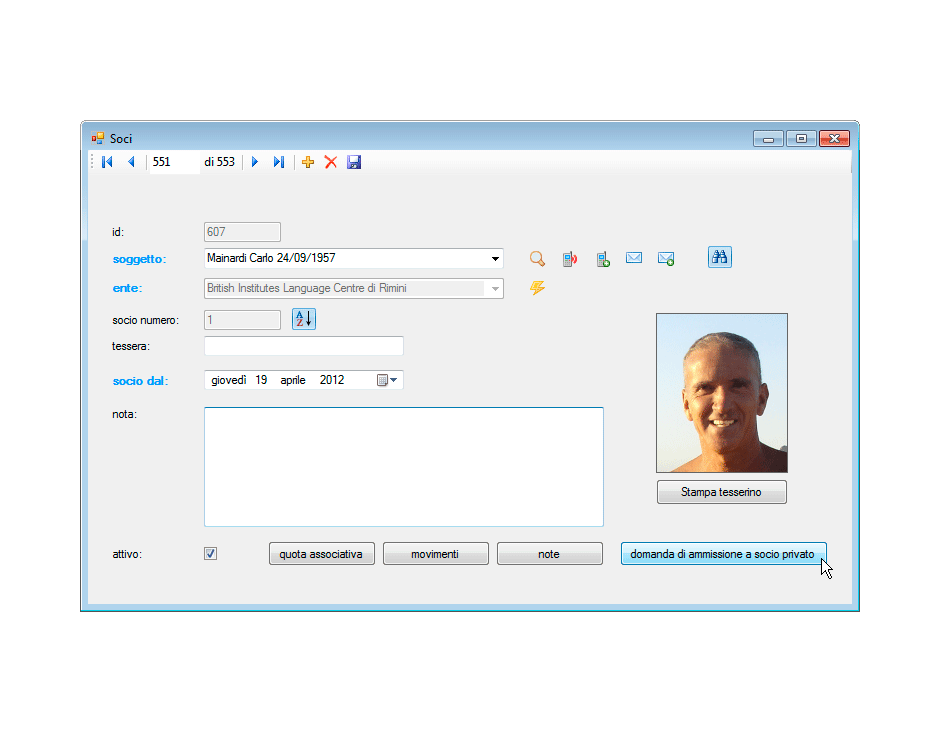Select the day 19 in date field

[x=261, y=380]
